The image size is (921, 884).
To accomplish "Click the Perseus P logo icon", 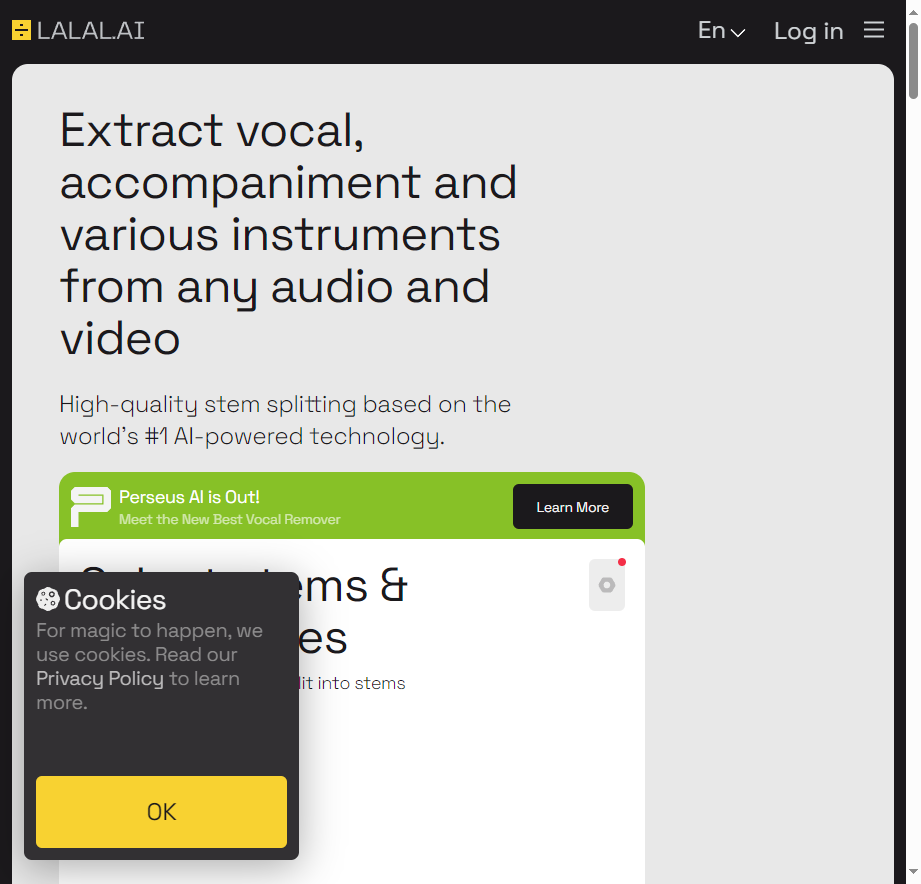I will point(90,506).
